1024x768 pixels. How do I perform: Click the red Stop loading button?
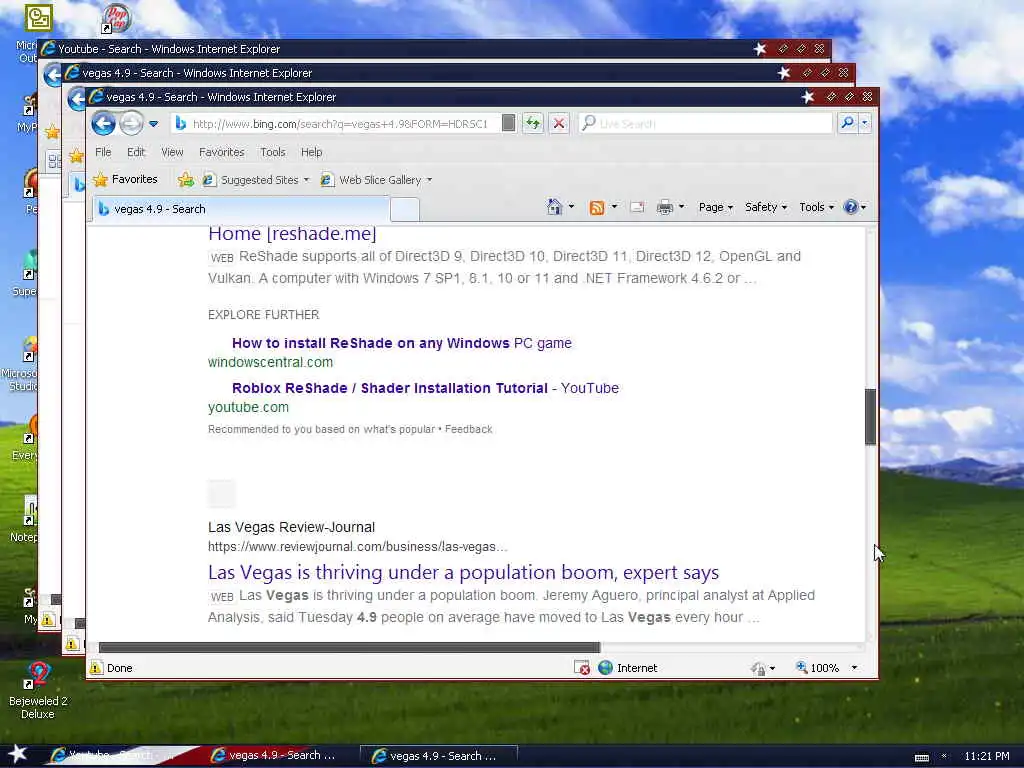tap(559, 123)
